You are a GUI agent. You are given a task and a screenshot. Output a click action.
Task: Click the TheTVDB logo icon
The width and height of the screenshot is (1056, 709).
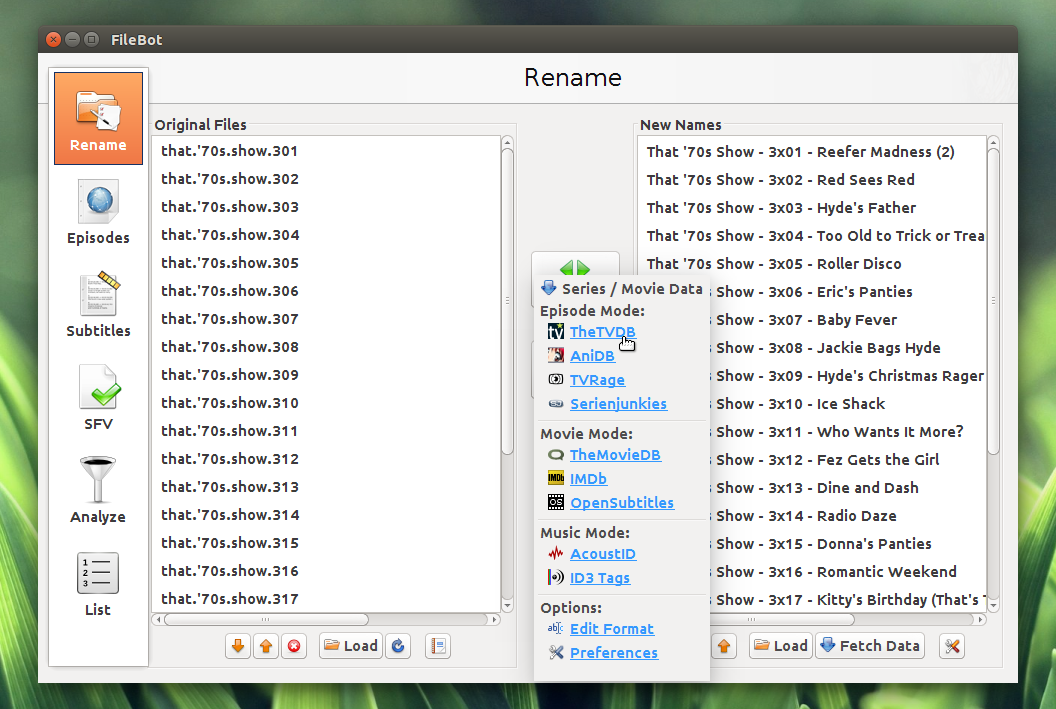coord(556,331)
